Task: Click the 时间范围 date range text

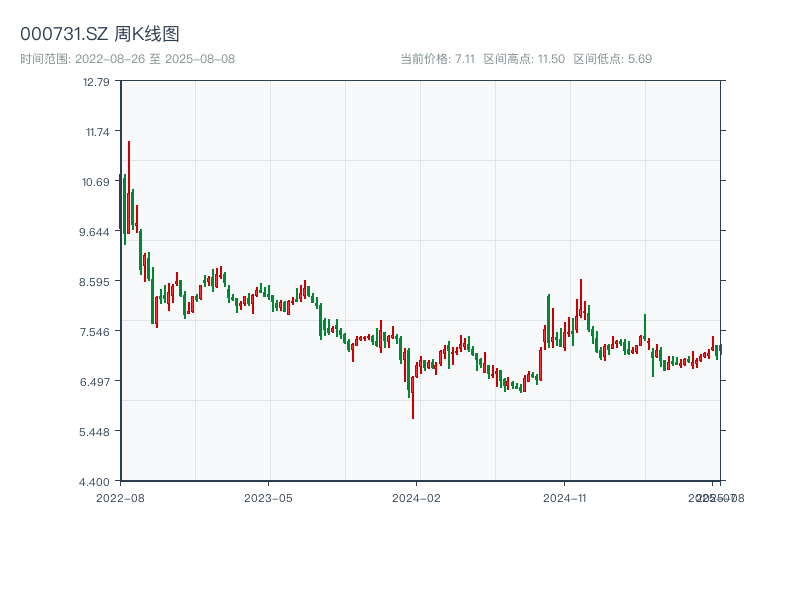Action: (128, 59)
